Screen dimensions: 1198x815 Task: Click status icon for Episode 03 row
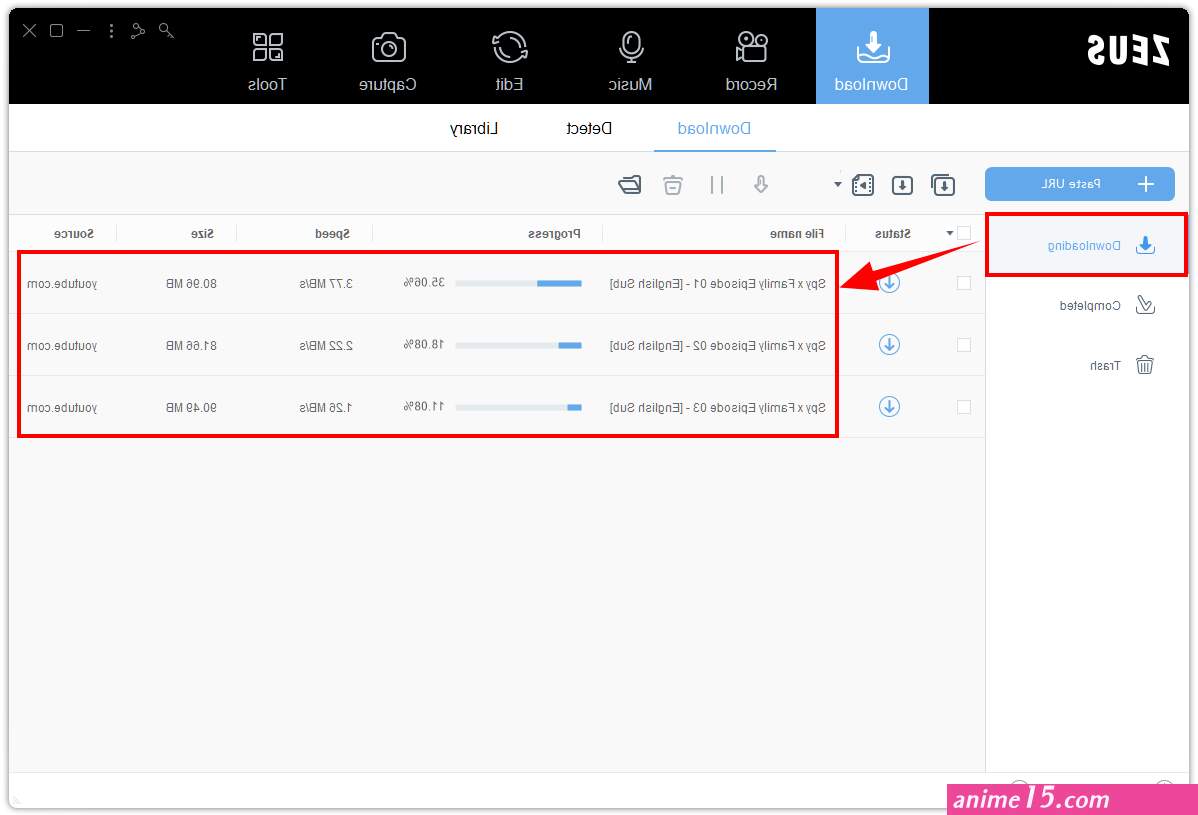click(x=889, y=407)
